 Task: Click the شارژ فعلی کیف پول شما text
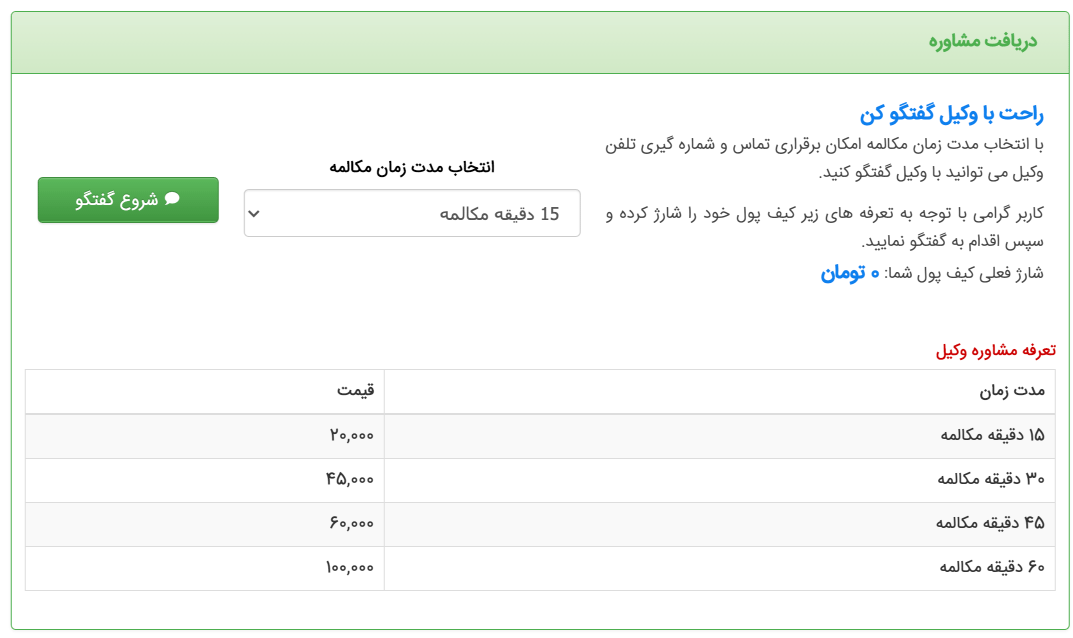963,273
